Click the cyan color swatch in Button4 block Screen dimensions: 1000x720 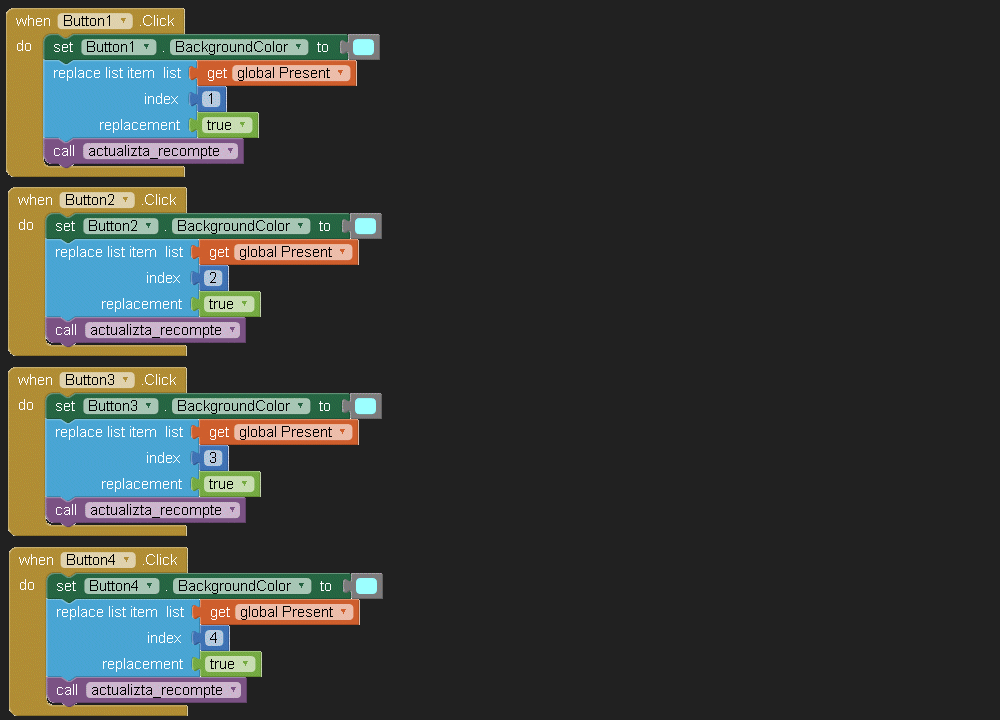367,586
